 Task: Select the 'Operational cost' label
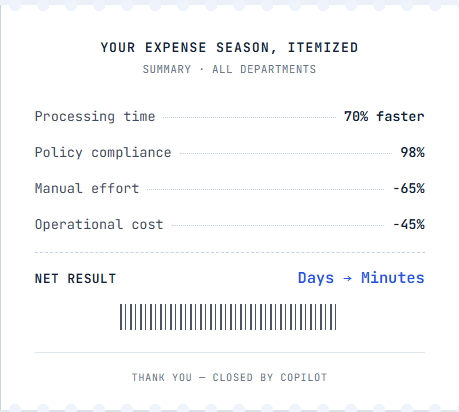(99, 225)
